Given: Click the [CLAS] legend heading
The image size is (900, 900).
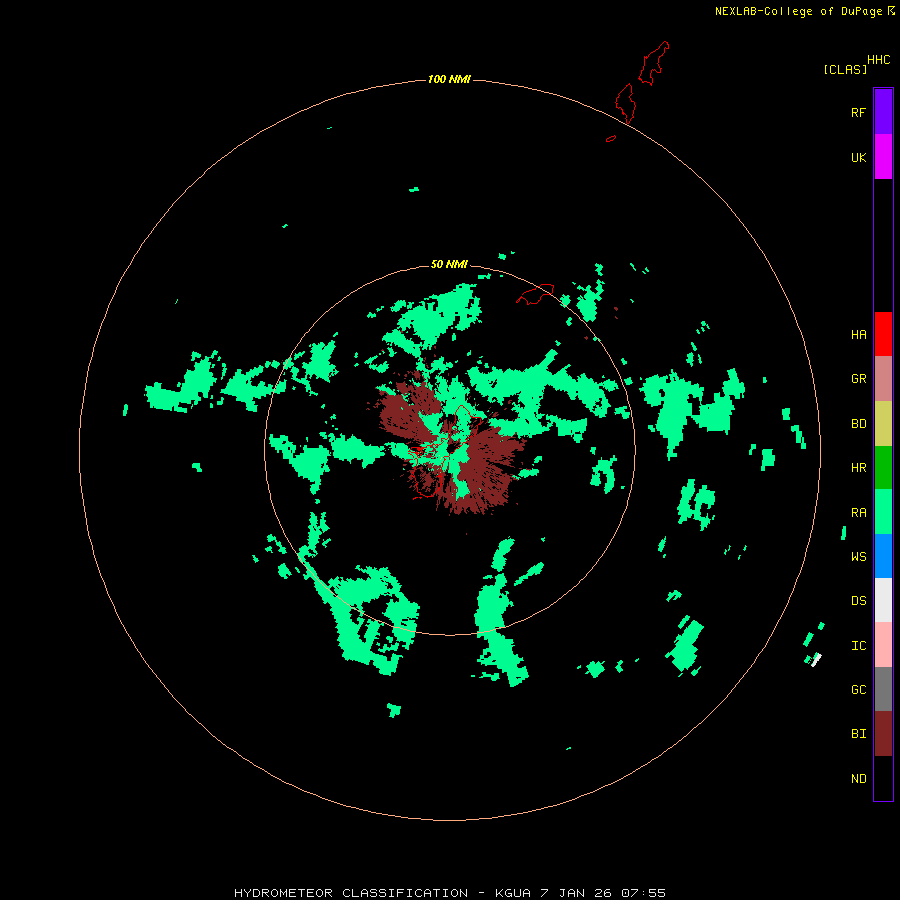Looking at the screenshot, I should (845, 69).
